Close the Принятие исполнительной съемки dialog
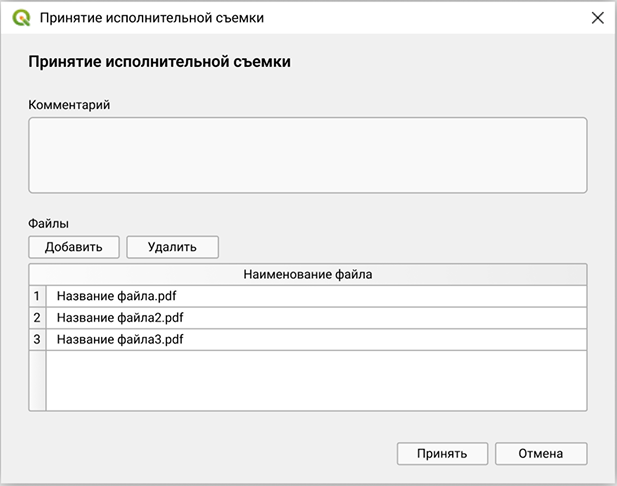The width and height of the screenshot is (617, 486). pyautogui.click(x=597, y=17)
